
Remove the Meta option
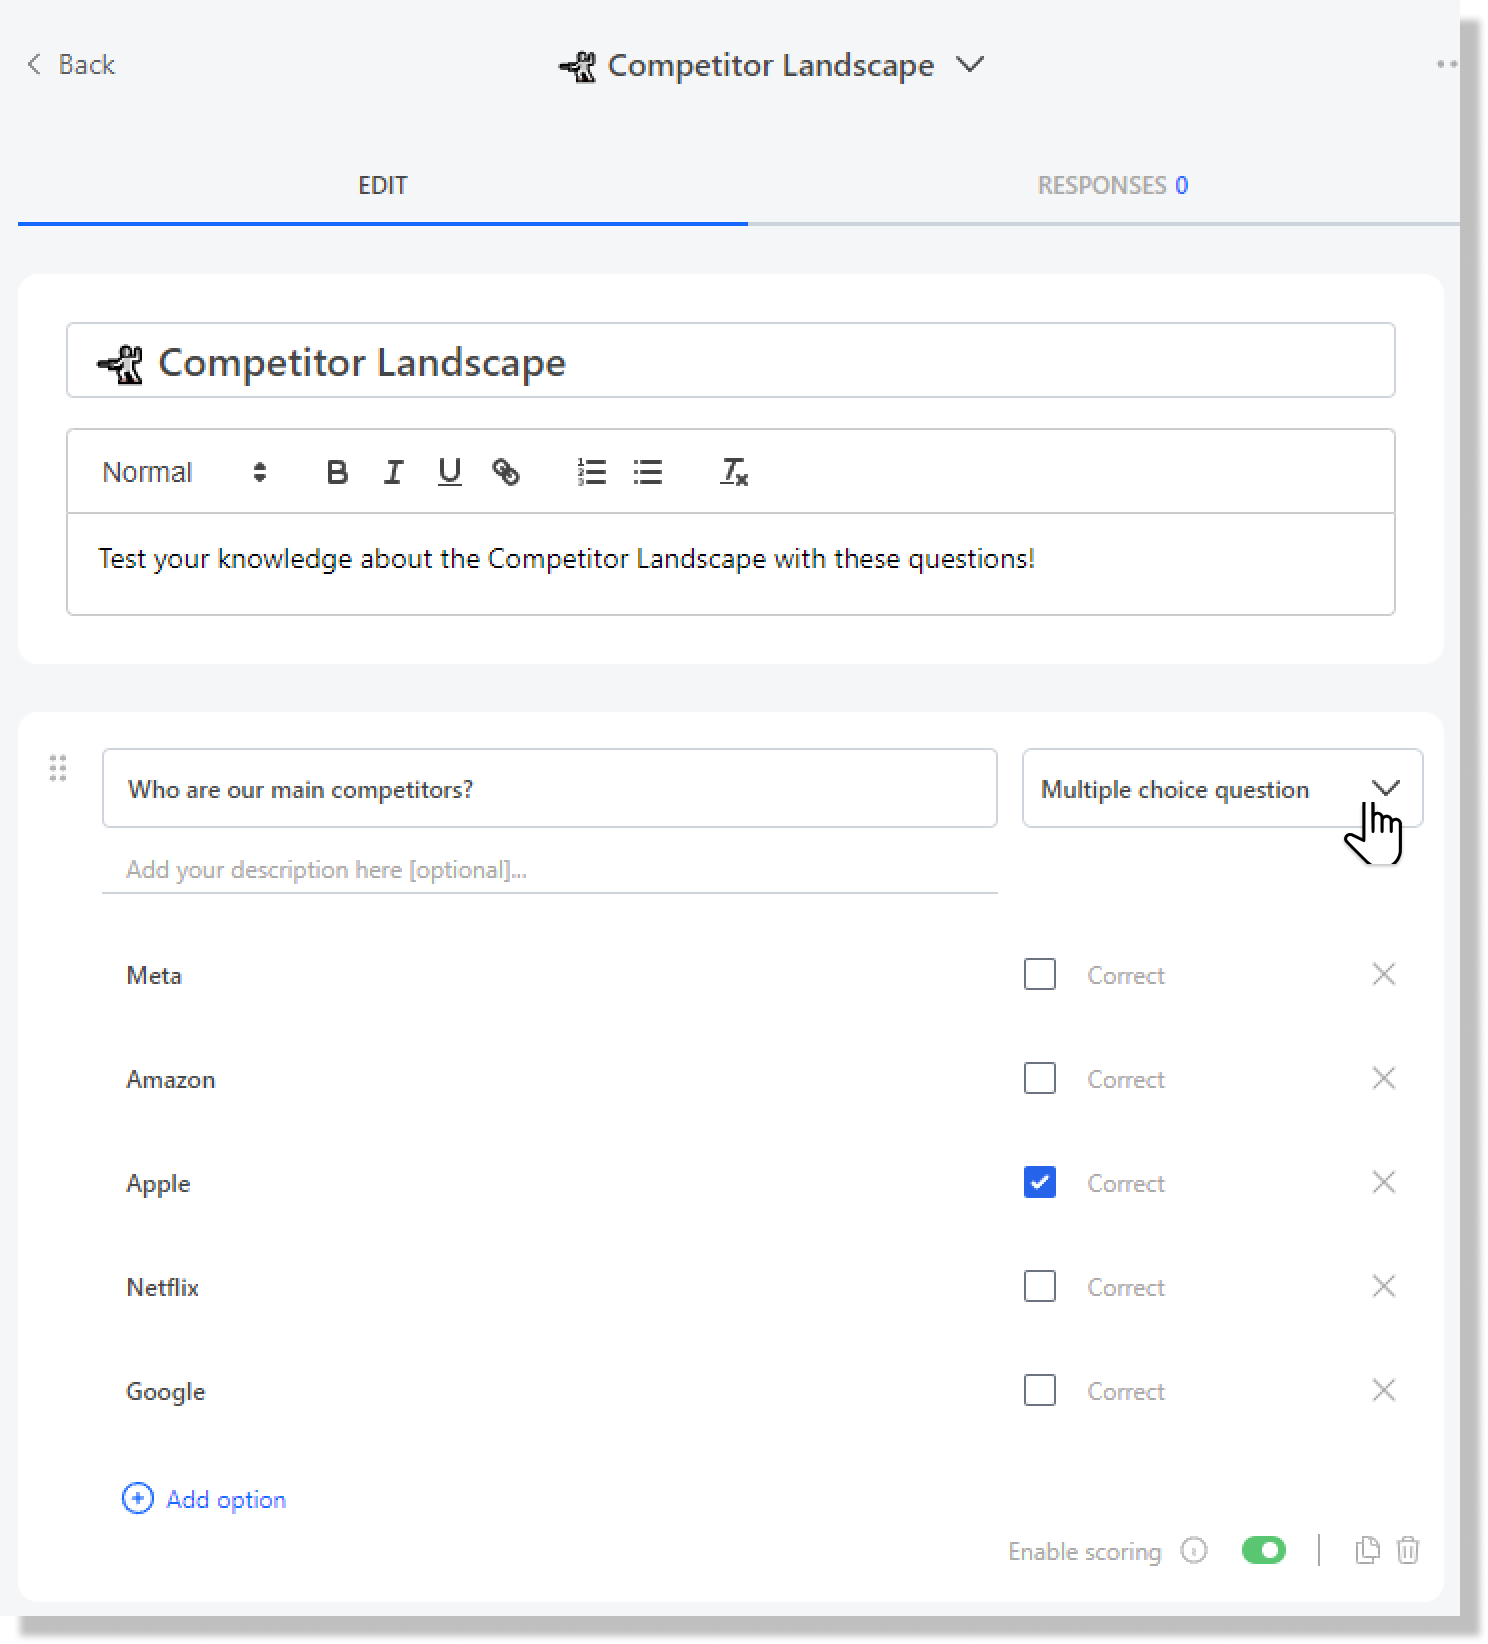[1384, 975]
